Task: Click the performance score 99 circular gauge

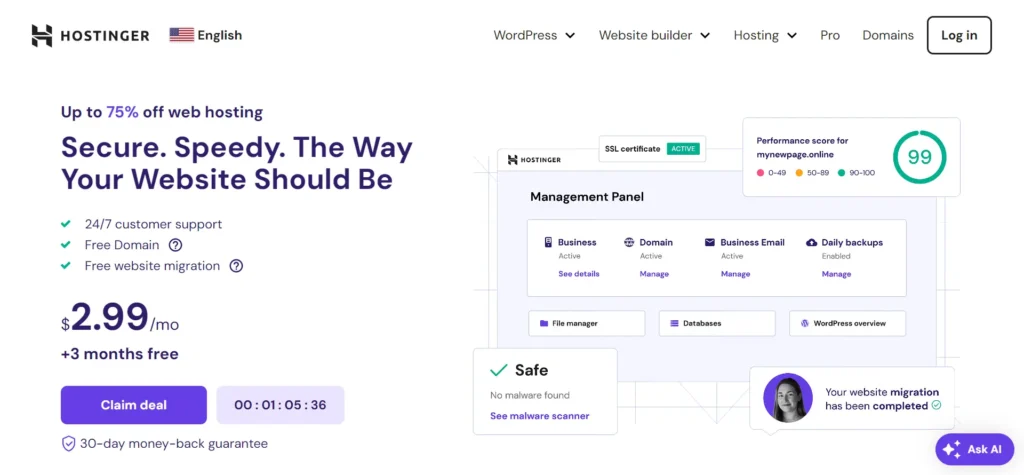Action: point(919,157)
